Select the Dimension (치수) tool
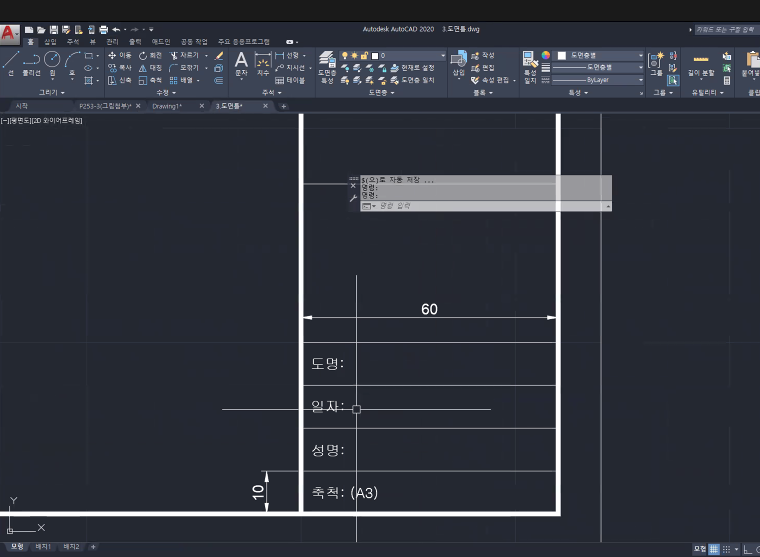The image size is (760, 557). [263, 64]
